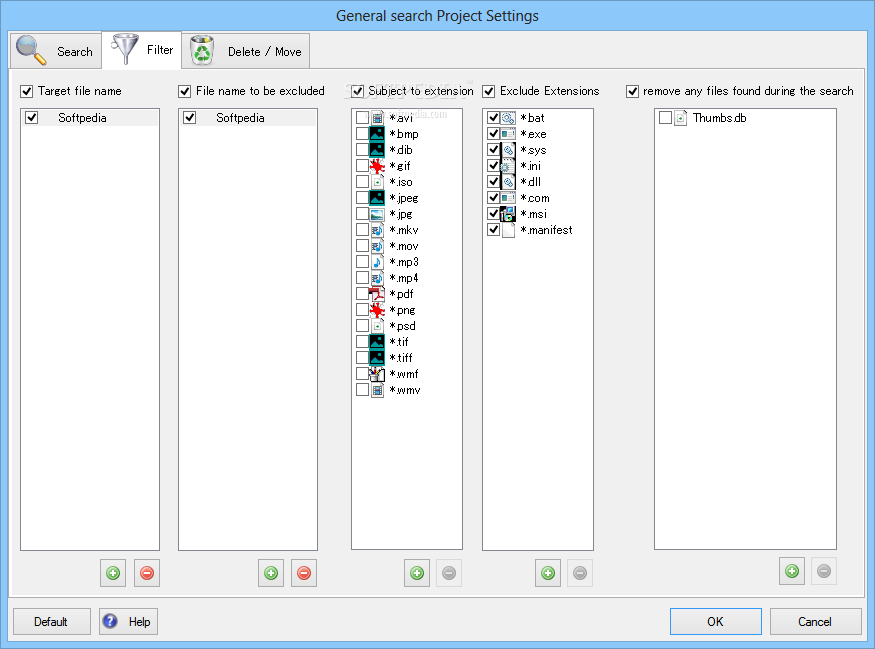The width and height of the screenshot is (875, 649).
Task: Switch to the Search tab
Action: pyautogui.click(x=56, y=51)
